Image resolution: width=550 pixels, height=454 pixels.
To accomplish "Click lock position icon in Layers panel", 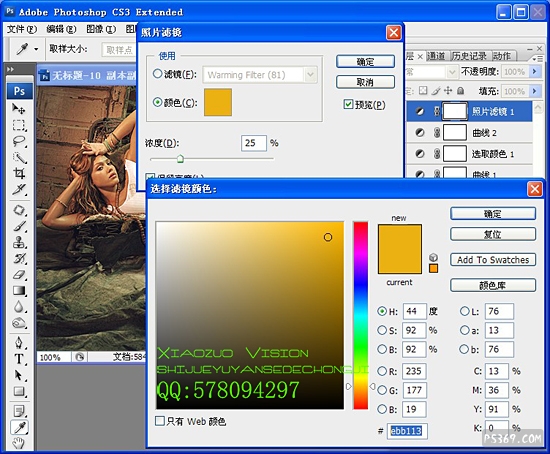I will pyautogui.click(x=448, y=91).
